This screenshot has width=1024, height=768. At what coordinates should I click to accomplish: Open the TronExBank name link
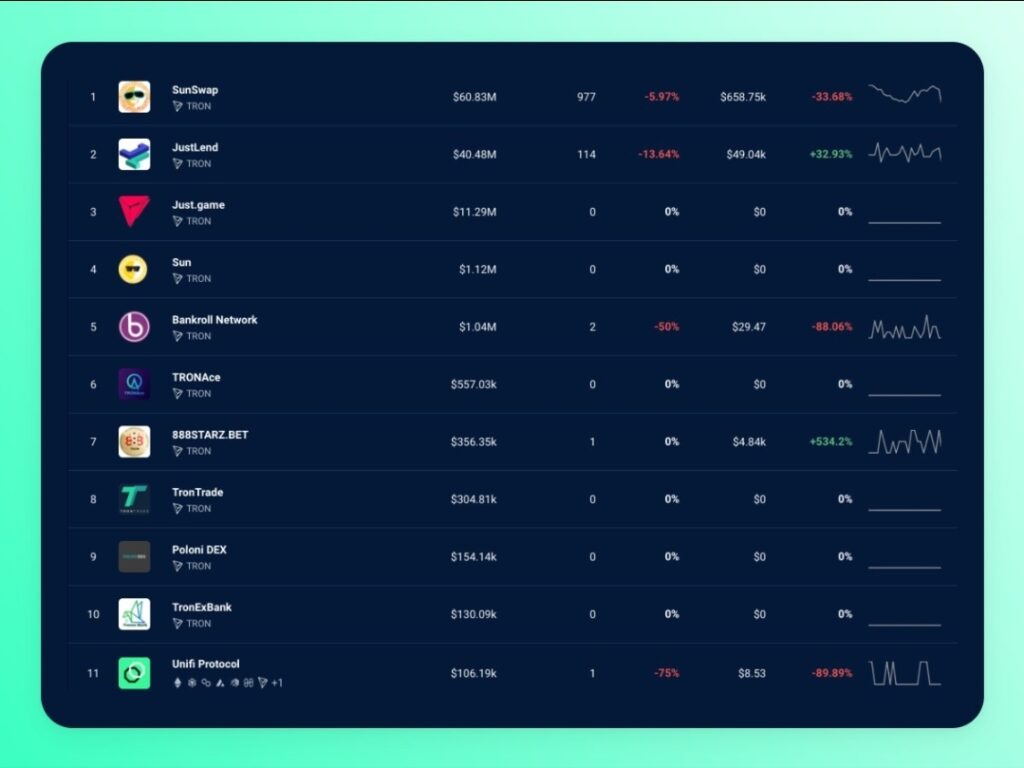201,607
